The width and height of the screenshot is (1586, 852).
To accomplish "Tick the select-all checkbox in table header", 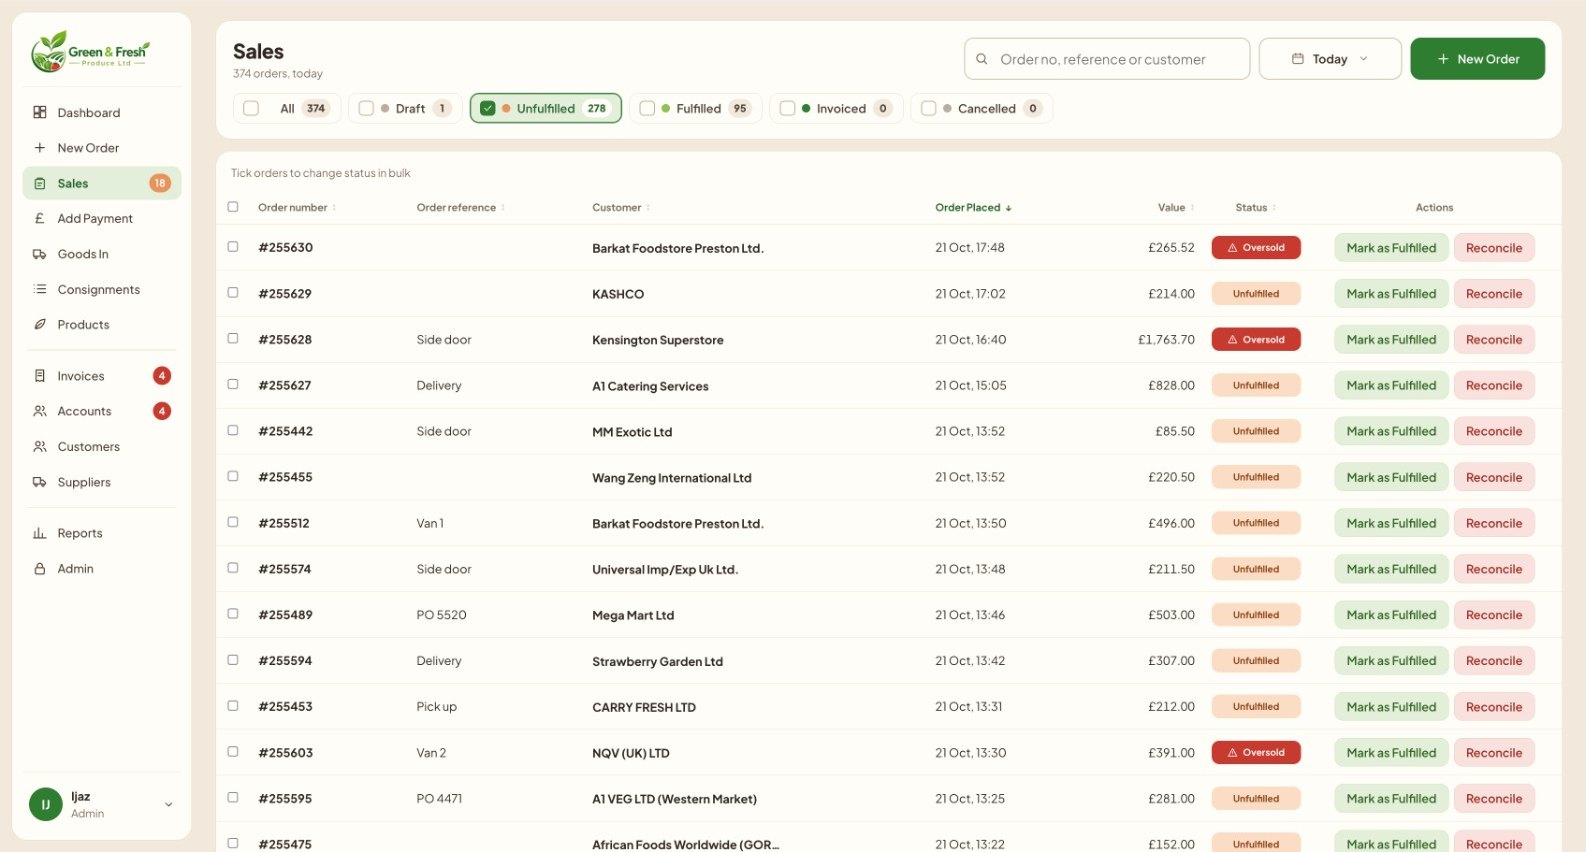I will [x=233, y=207].
